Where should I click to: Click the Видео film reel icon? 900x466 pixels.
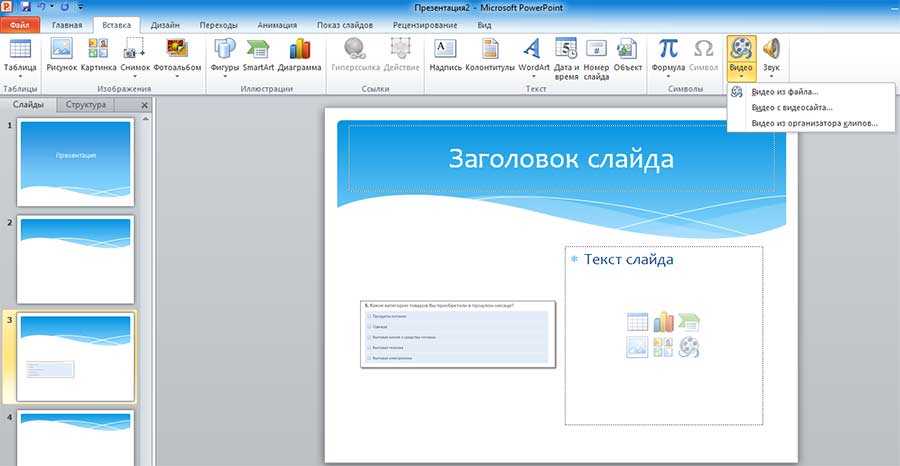point(740,49)
